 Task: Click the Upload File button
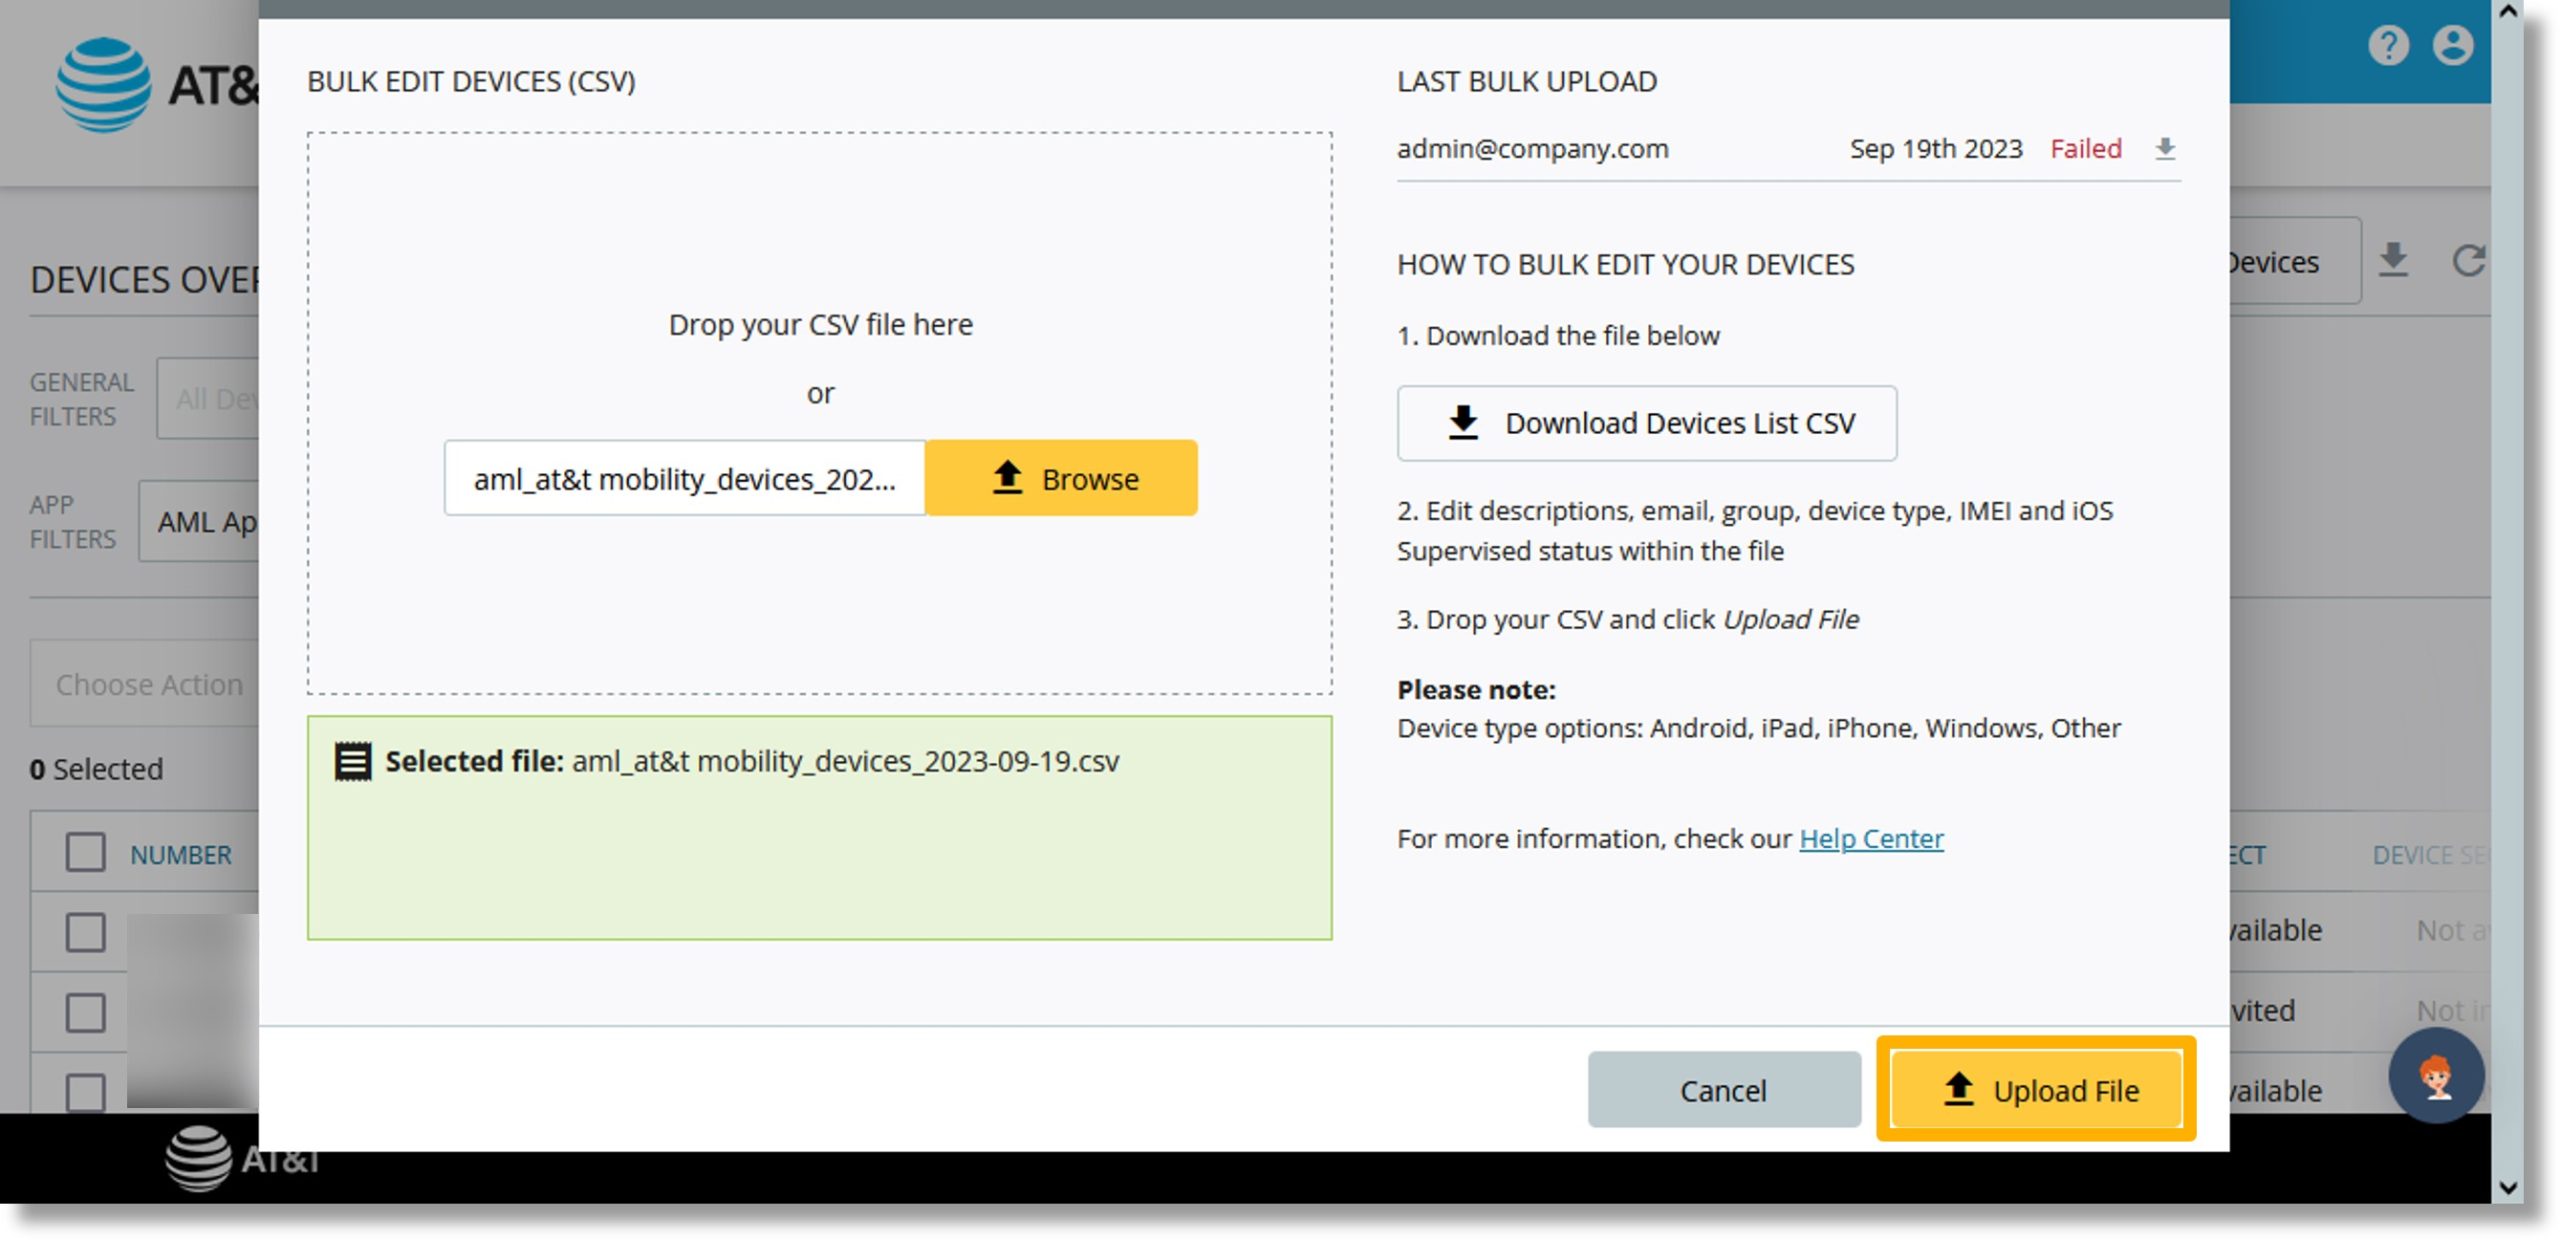pos(2041,1090)
